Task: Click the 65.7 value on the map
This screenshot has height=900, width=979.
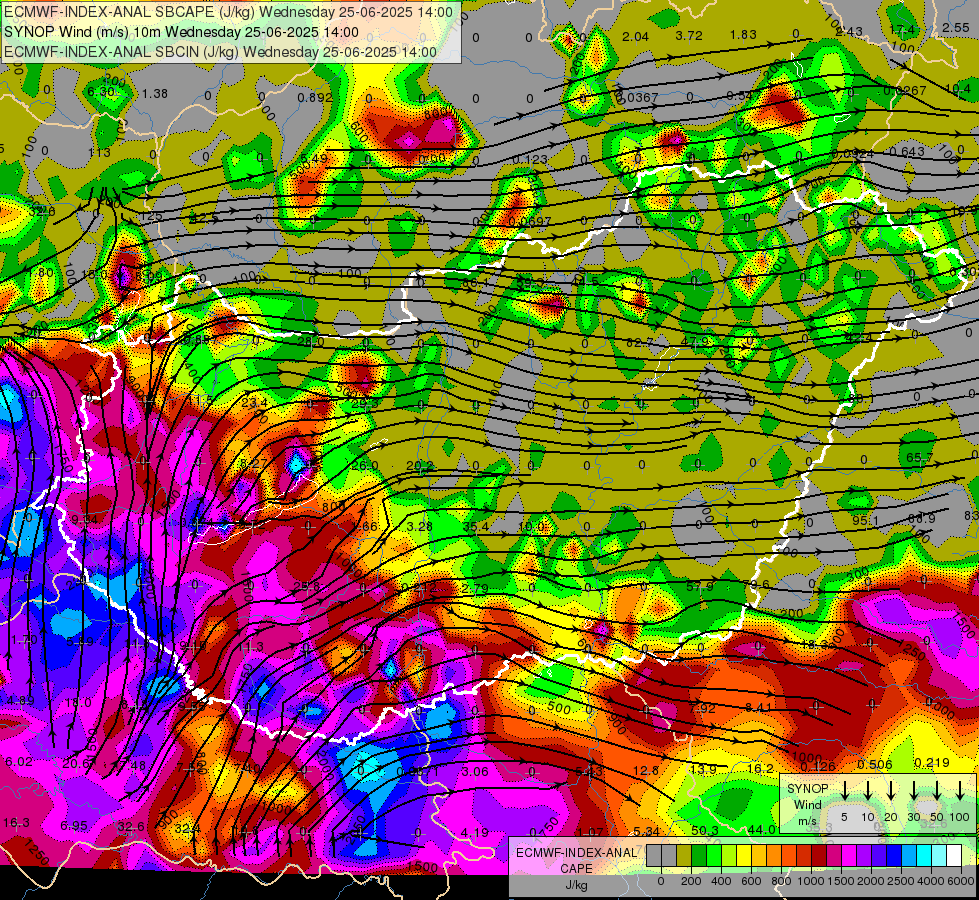Action: click(919, 458)
